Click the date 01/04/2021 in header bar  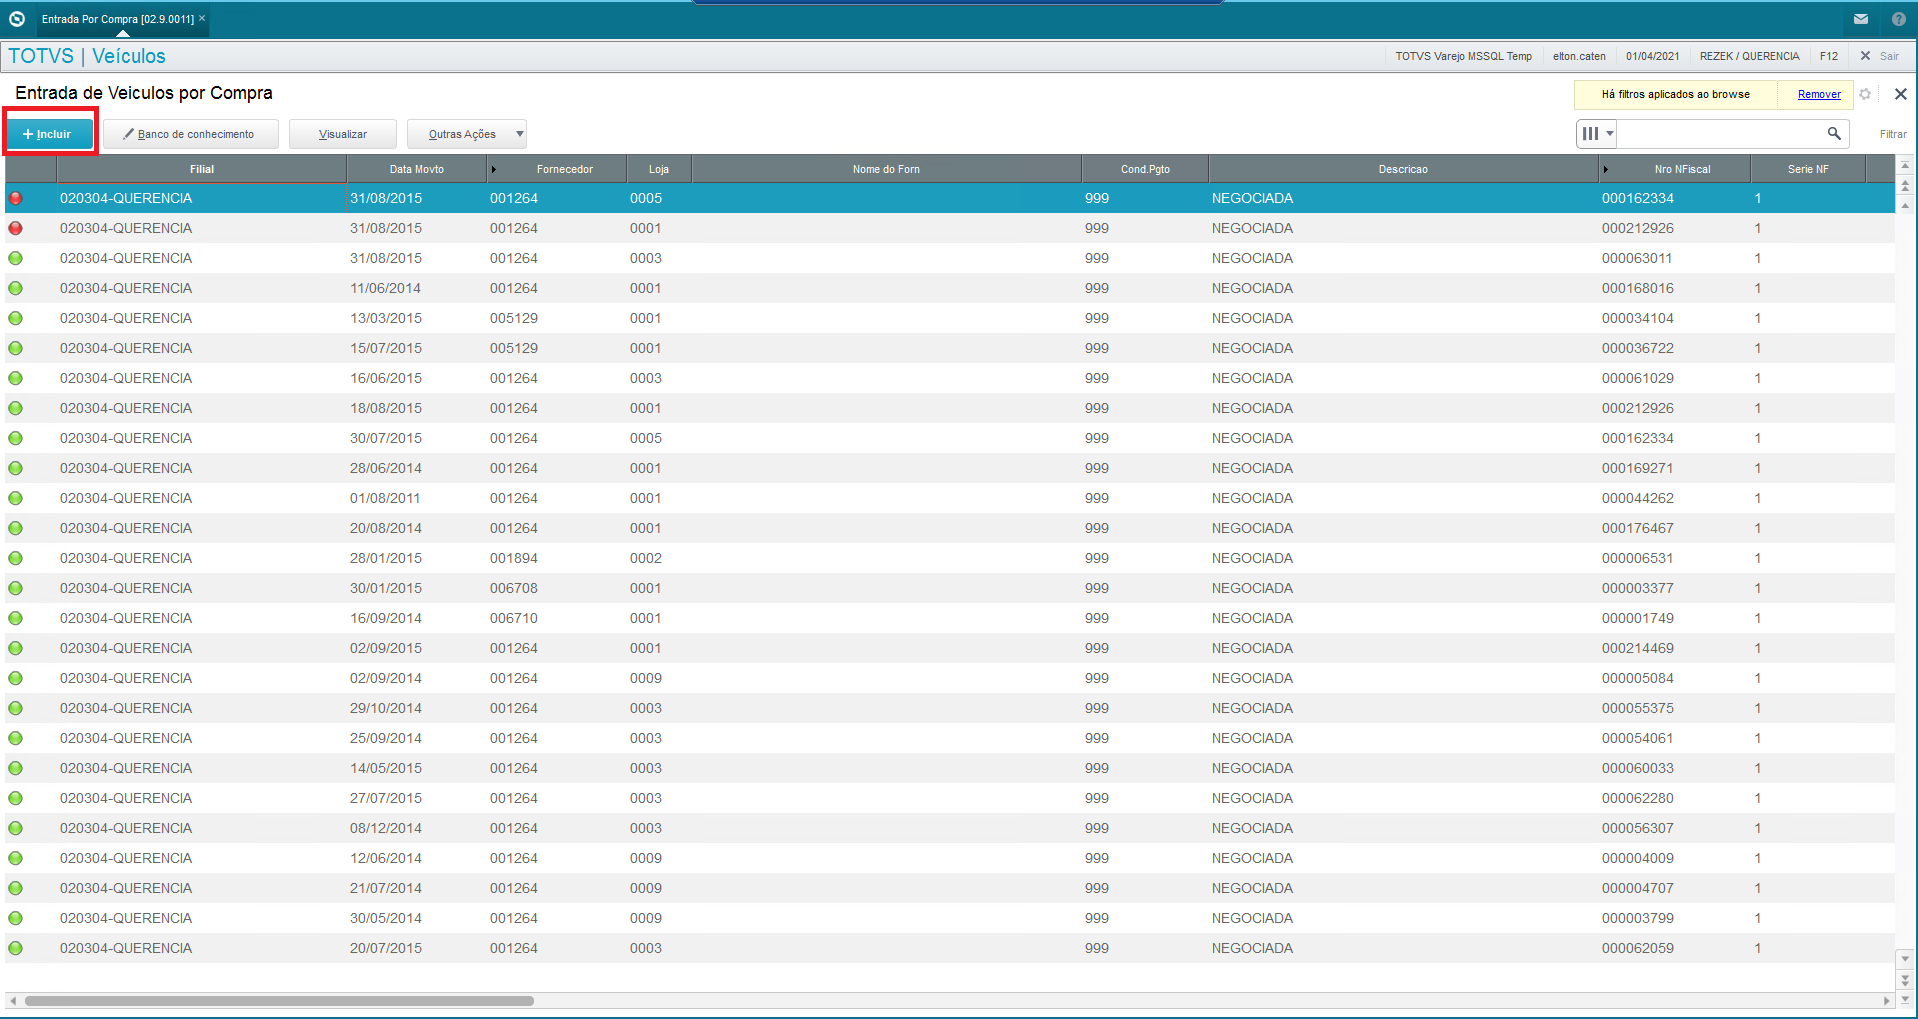click(x=1652, y=56)
